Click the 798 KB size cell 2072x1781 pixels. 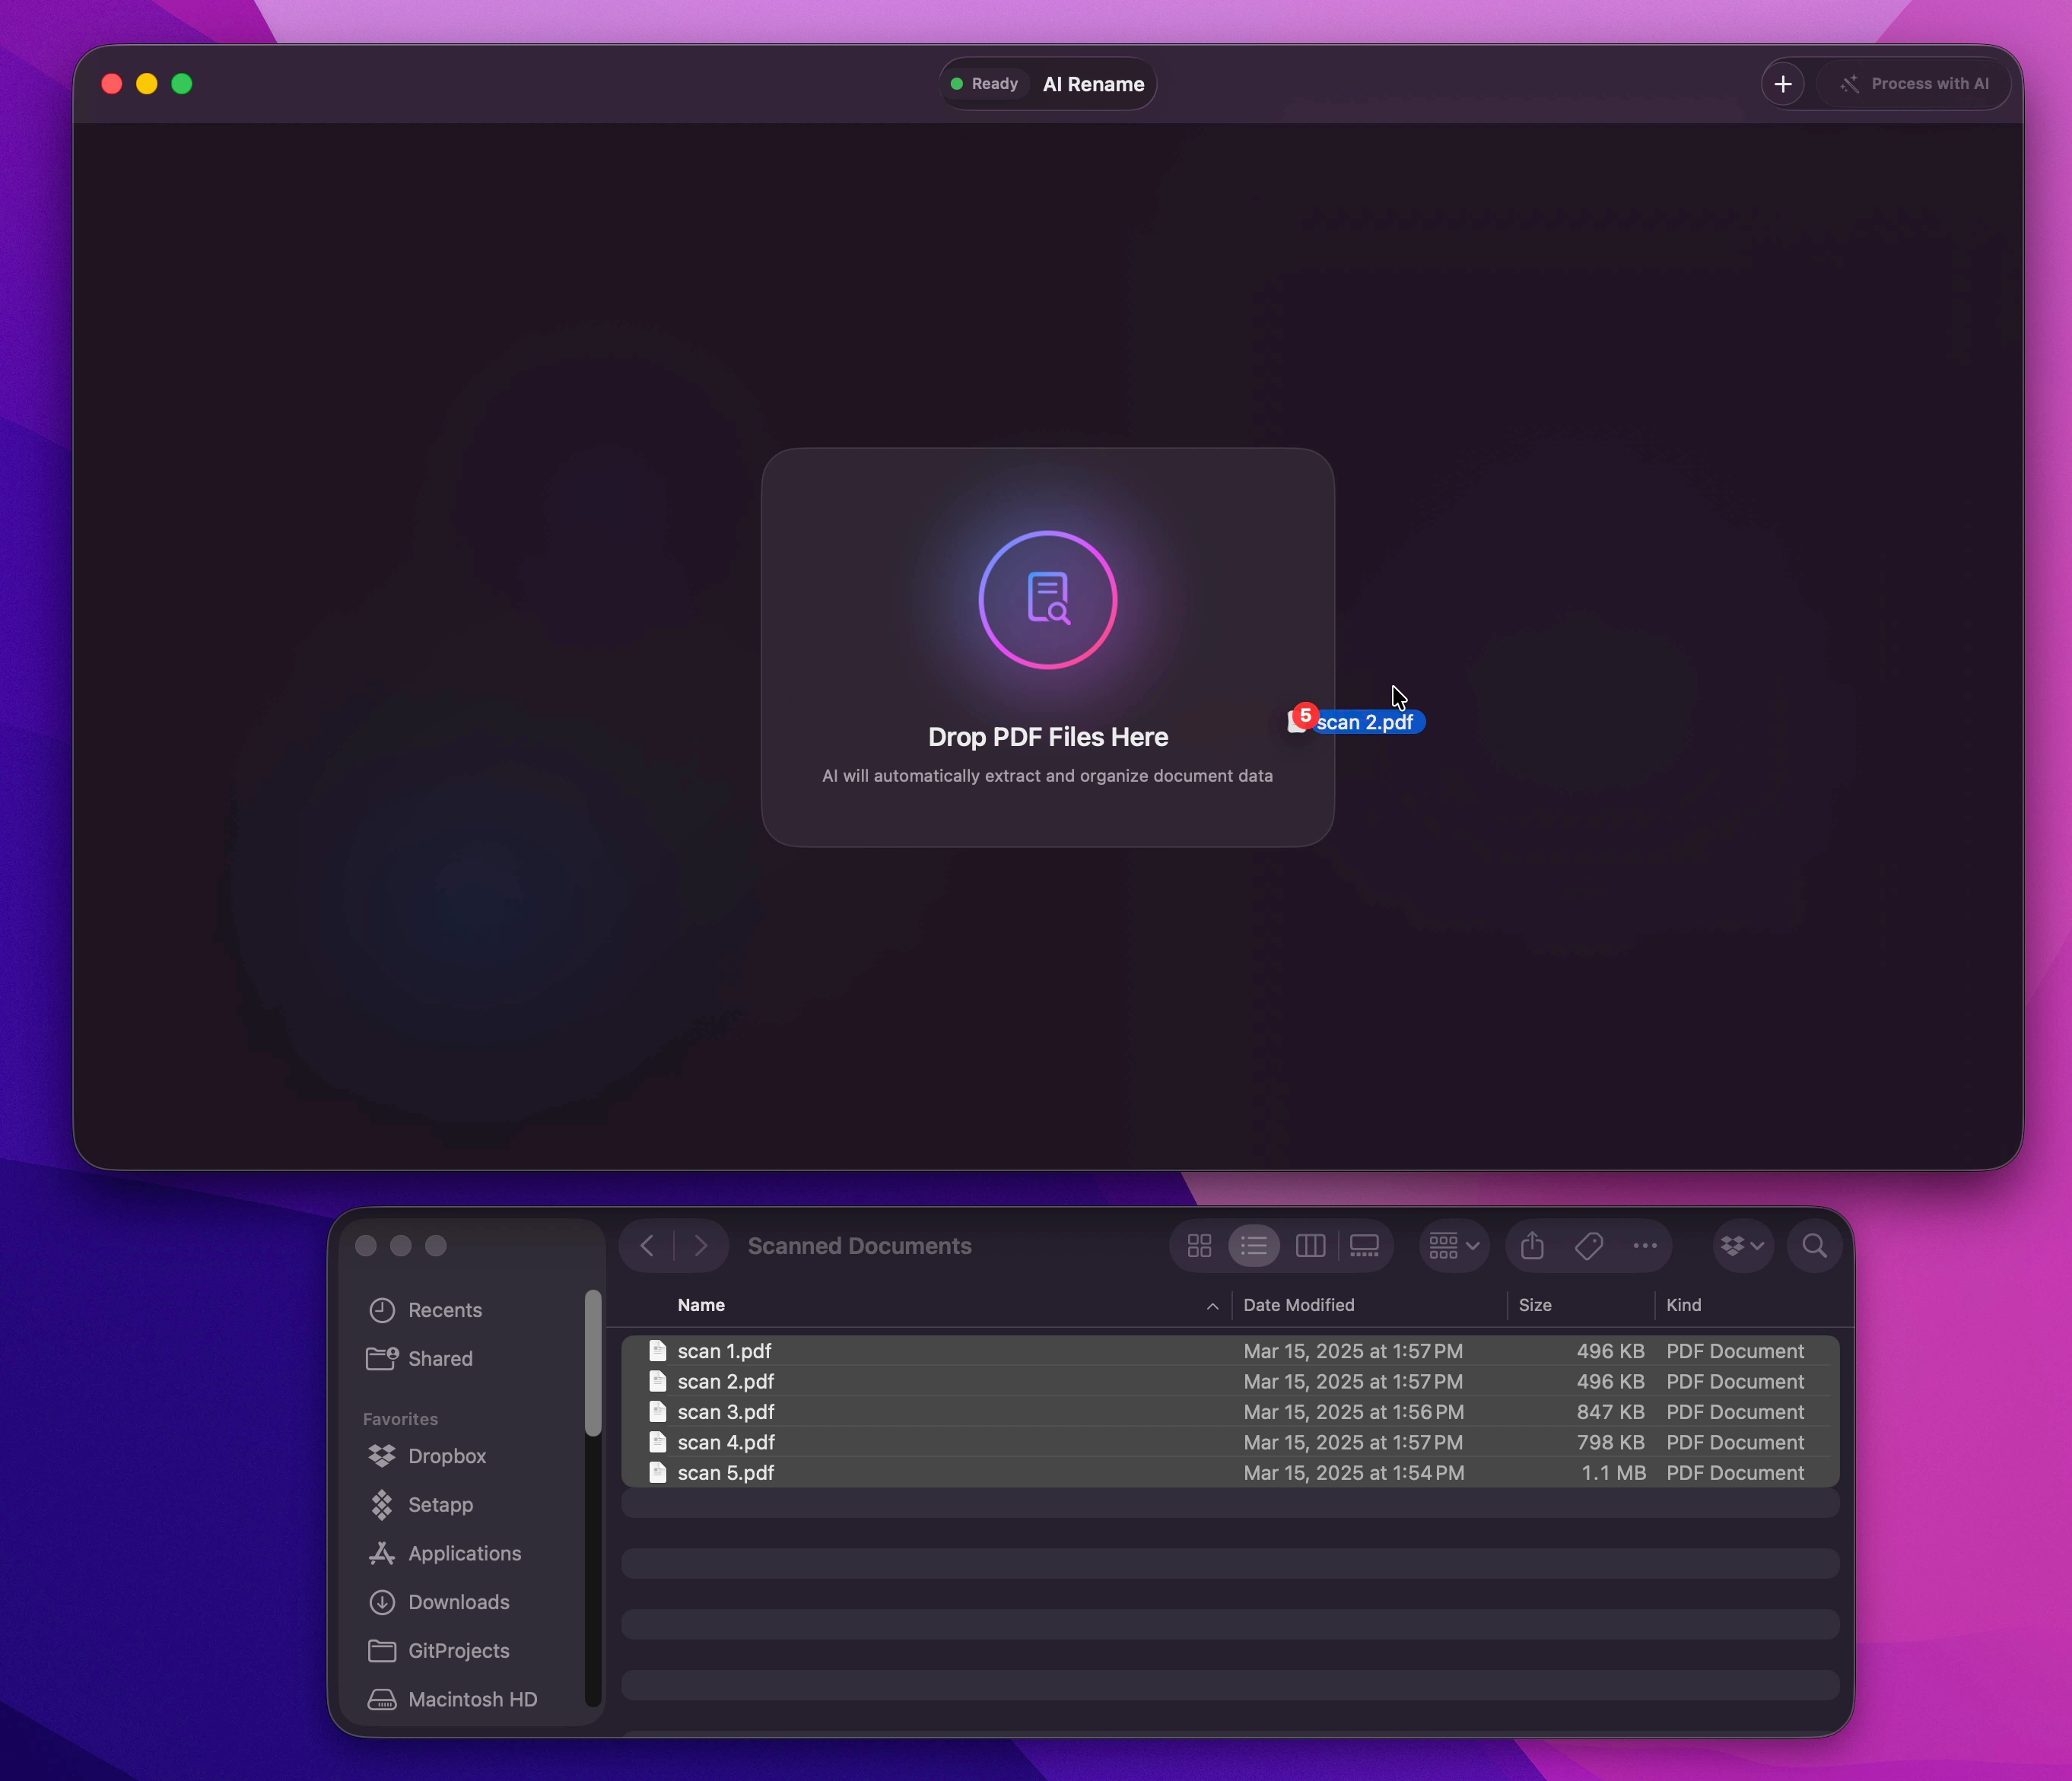coord(1610,1442)
